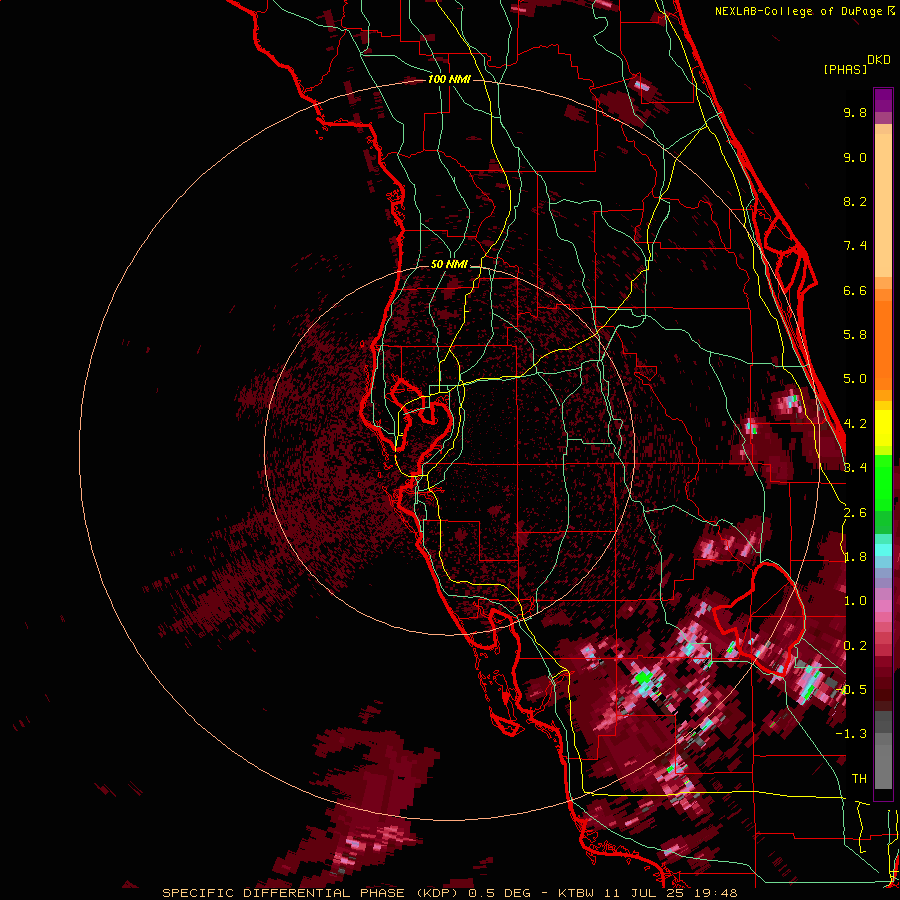This screenshot has width=900, height=900.
Task: Select the 9.8 value on the legend
Action: [855, 113]
